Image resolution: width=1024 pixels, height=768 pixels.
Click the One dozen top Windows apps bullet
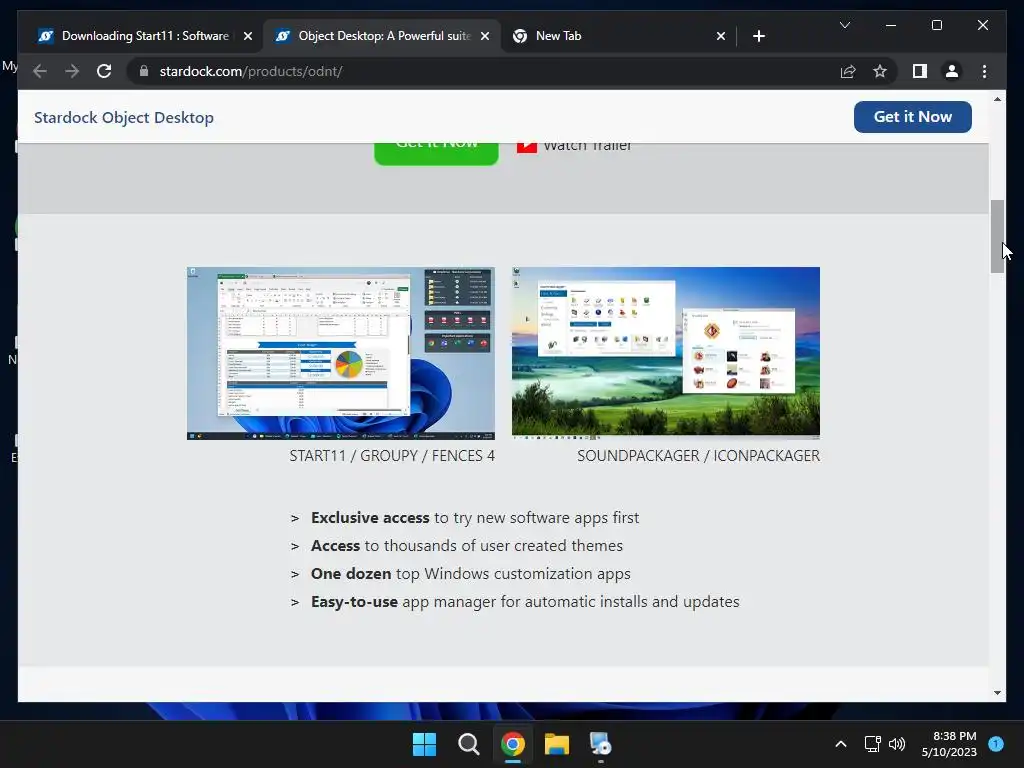point(470,574)
